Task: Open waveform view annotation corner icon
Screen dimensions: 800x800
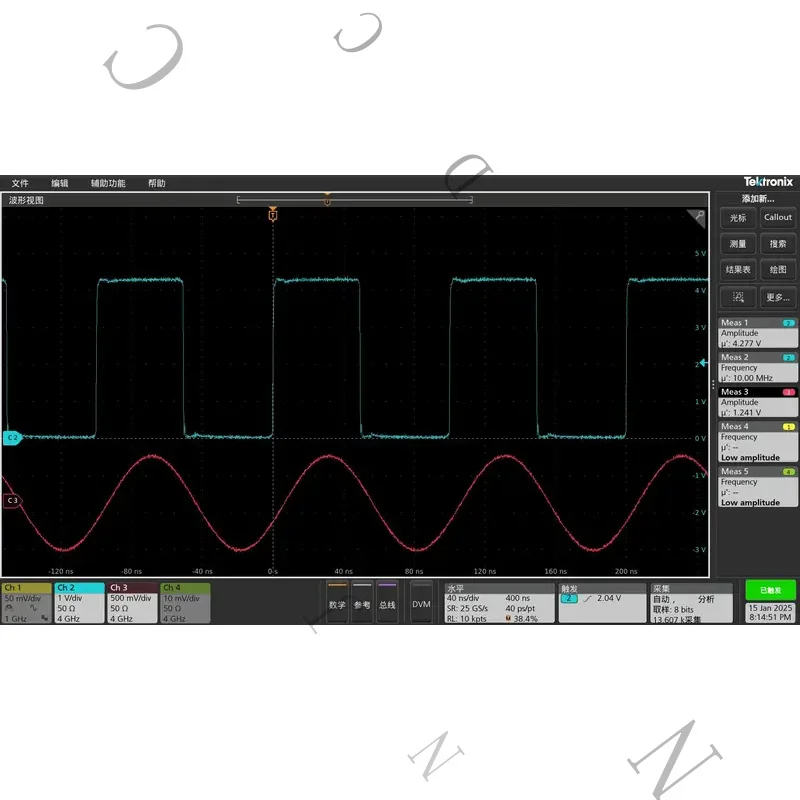Action: click(697, 217)
